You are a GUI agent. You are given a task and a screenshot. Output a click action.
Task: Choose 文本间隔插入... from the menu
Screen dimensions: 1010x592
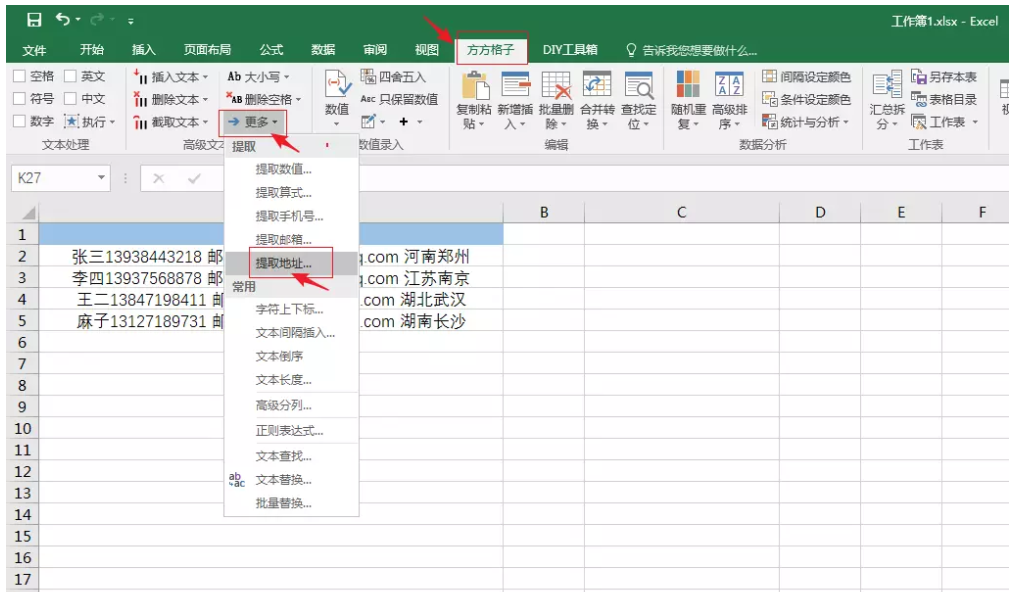point(291,333)
